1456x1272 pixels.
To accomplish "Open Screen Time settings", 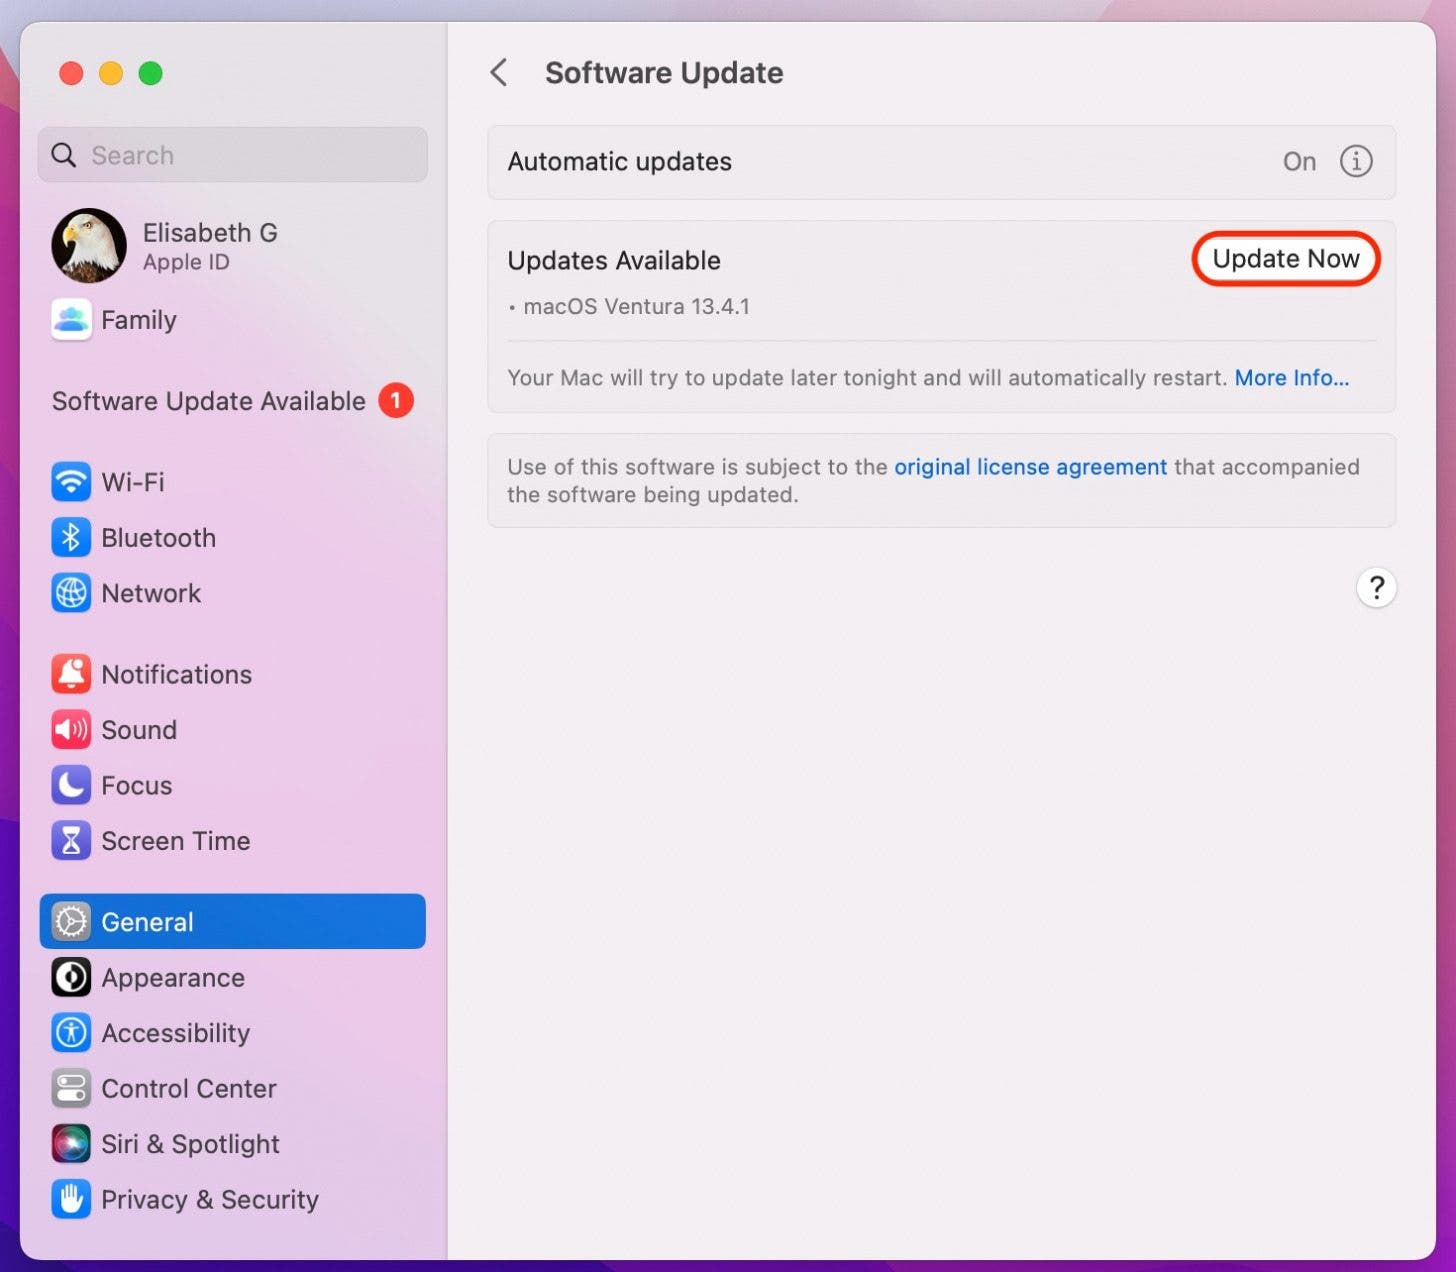I will coord(176,841).
